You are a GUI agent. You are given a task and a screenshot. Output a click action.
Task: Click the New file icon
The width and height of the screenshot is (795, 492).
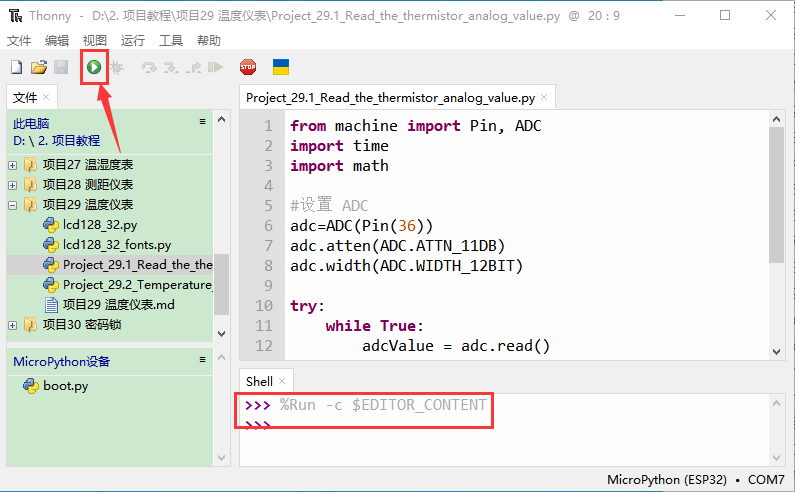[x=16, y=67]
